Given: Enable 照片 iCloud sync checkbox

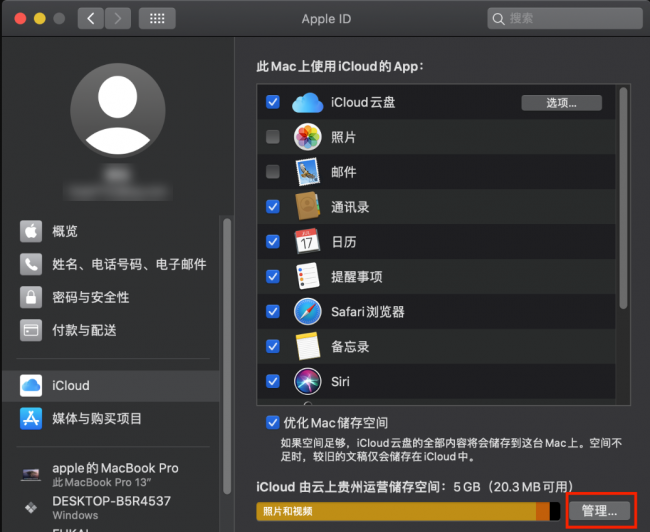Looking at the screenshot, I should pos(273,137).
